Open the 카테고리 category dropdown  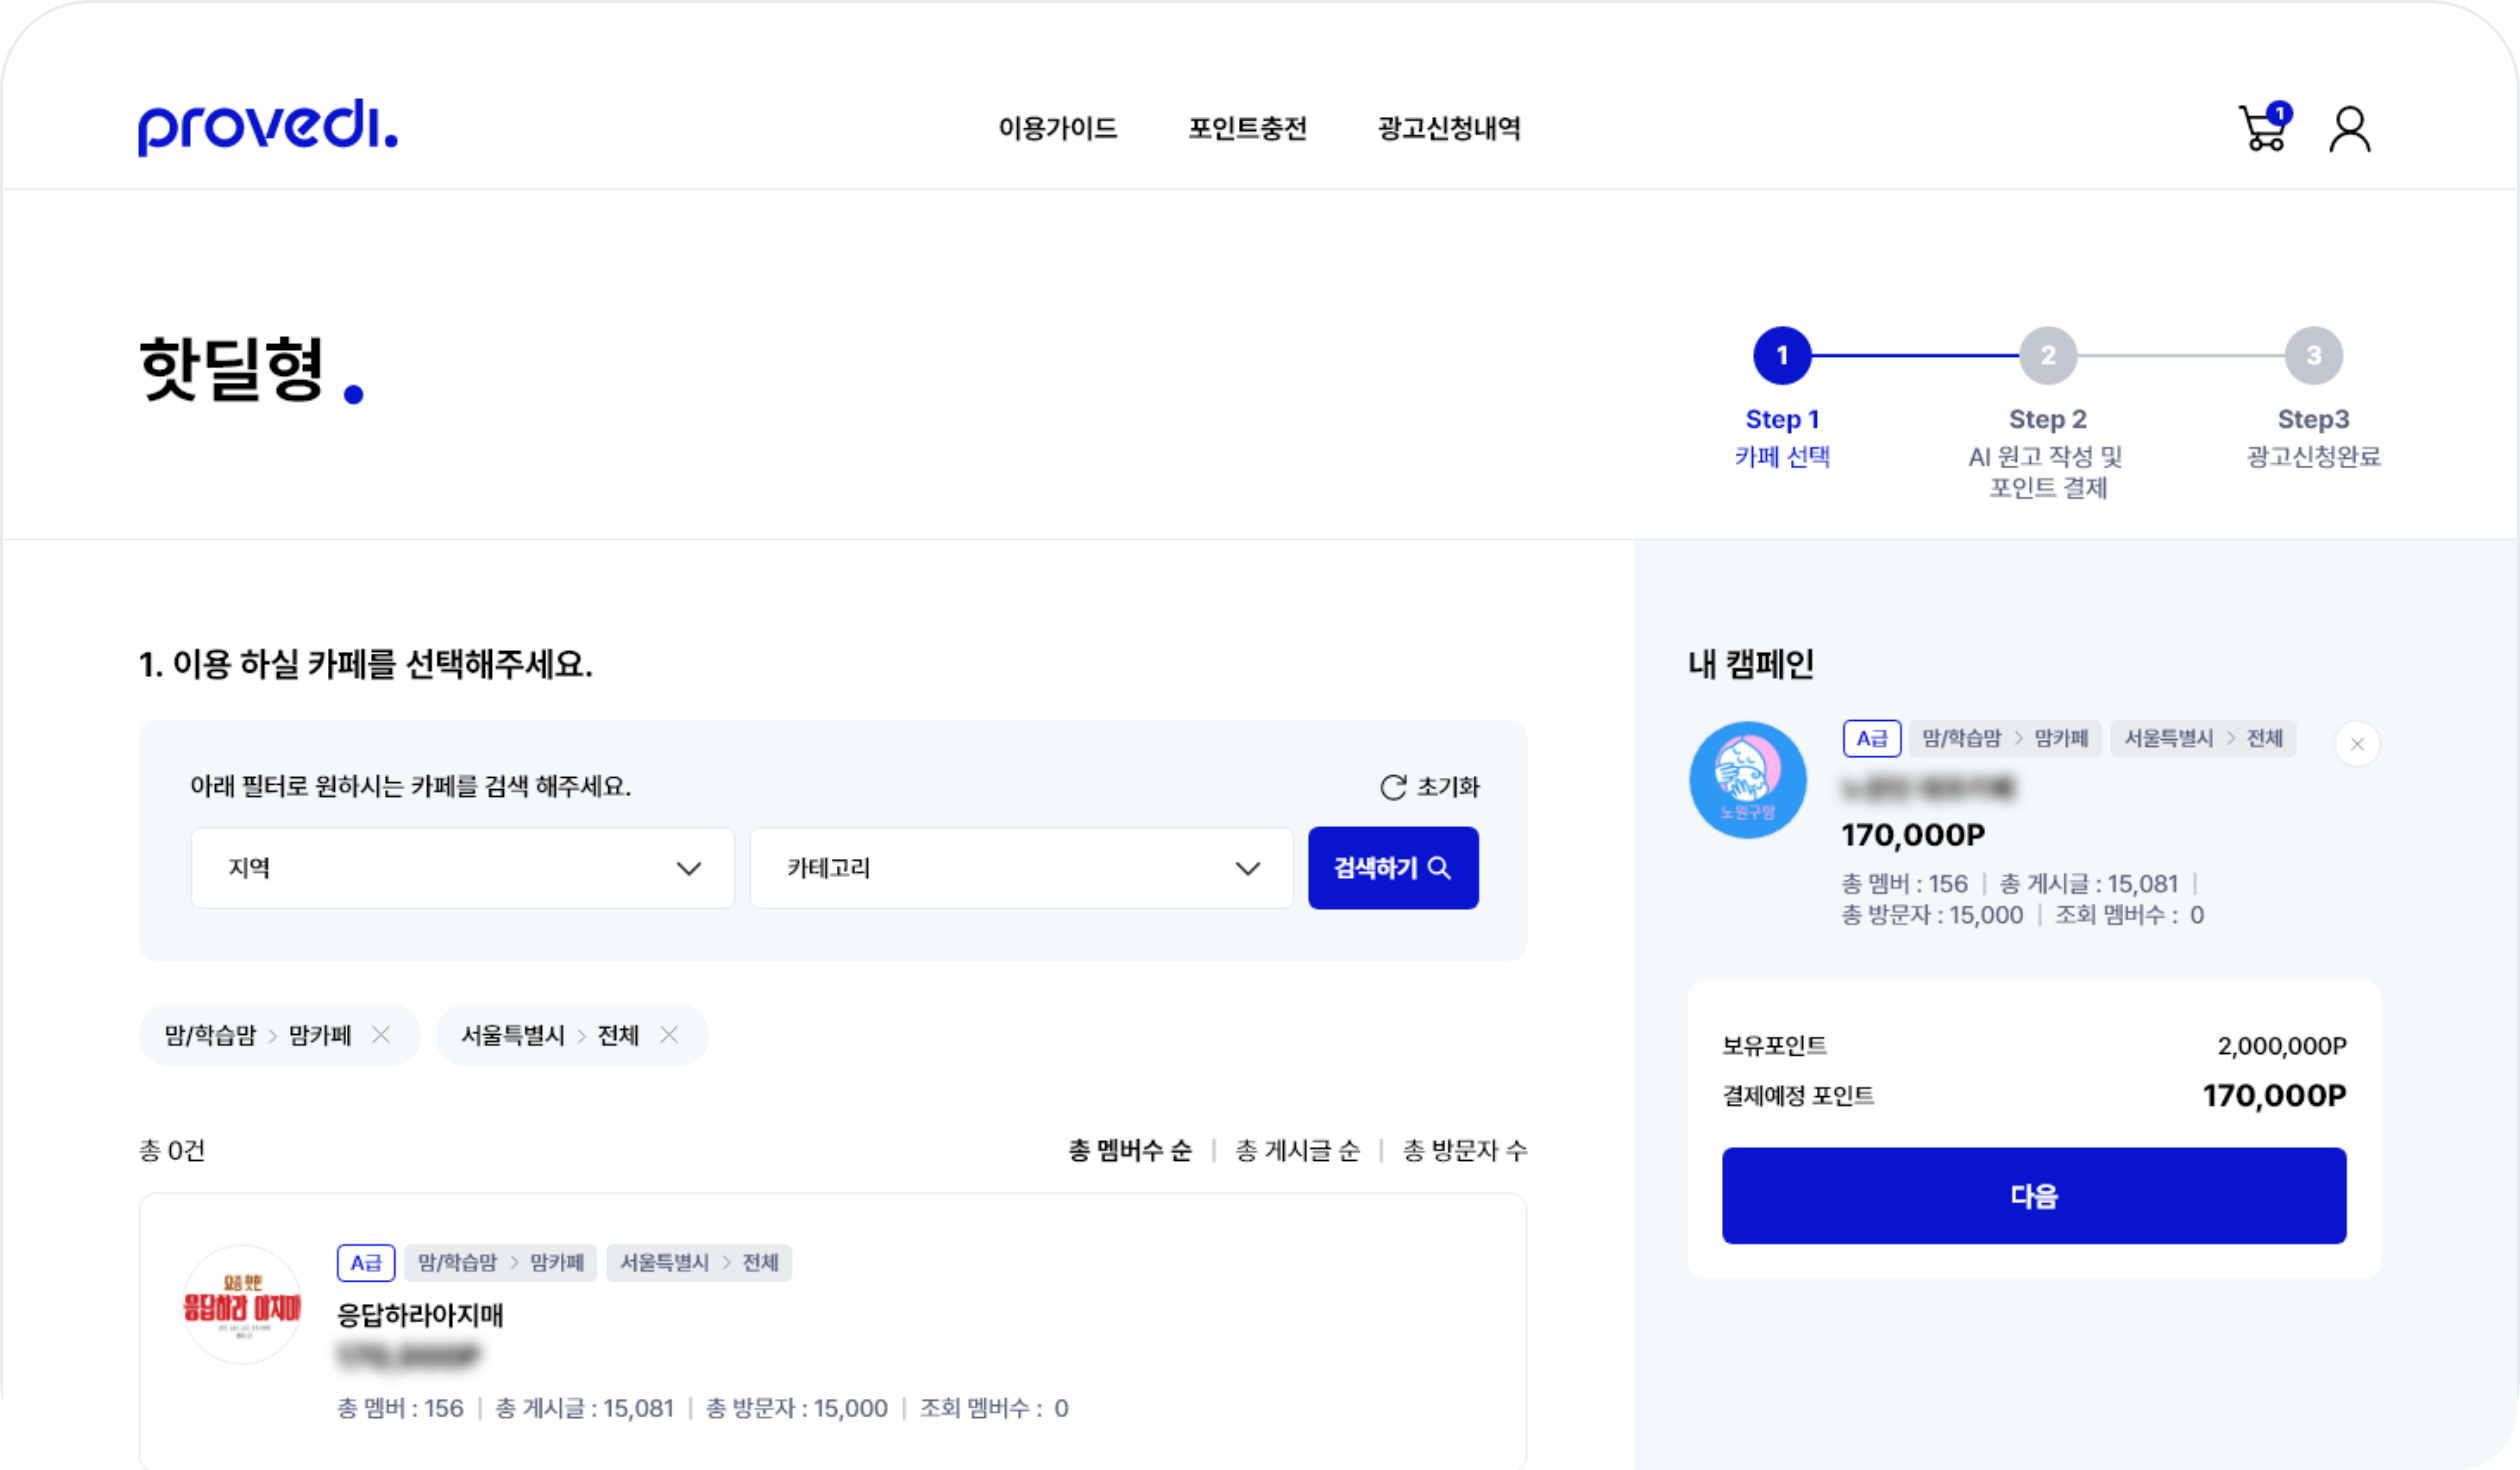click(x=1021, y=868)
